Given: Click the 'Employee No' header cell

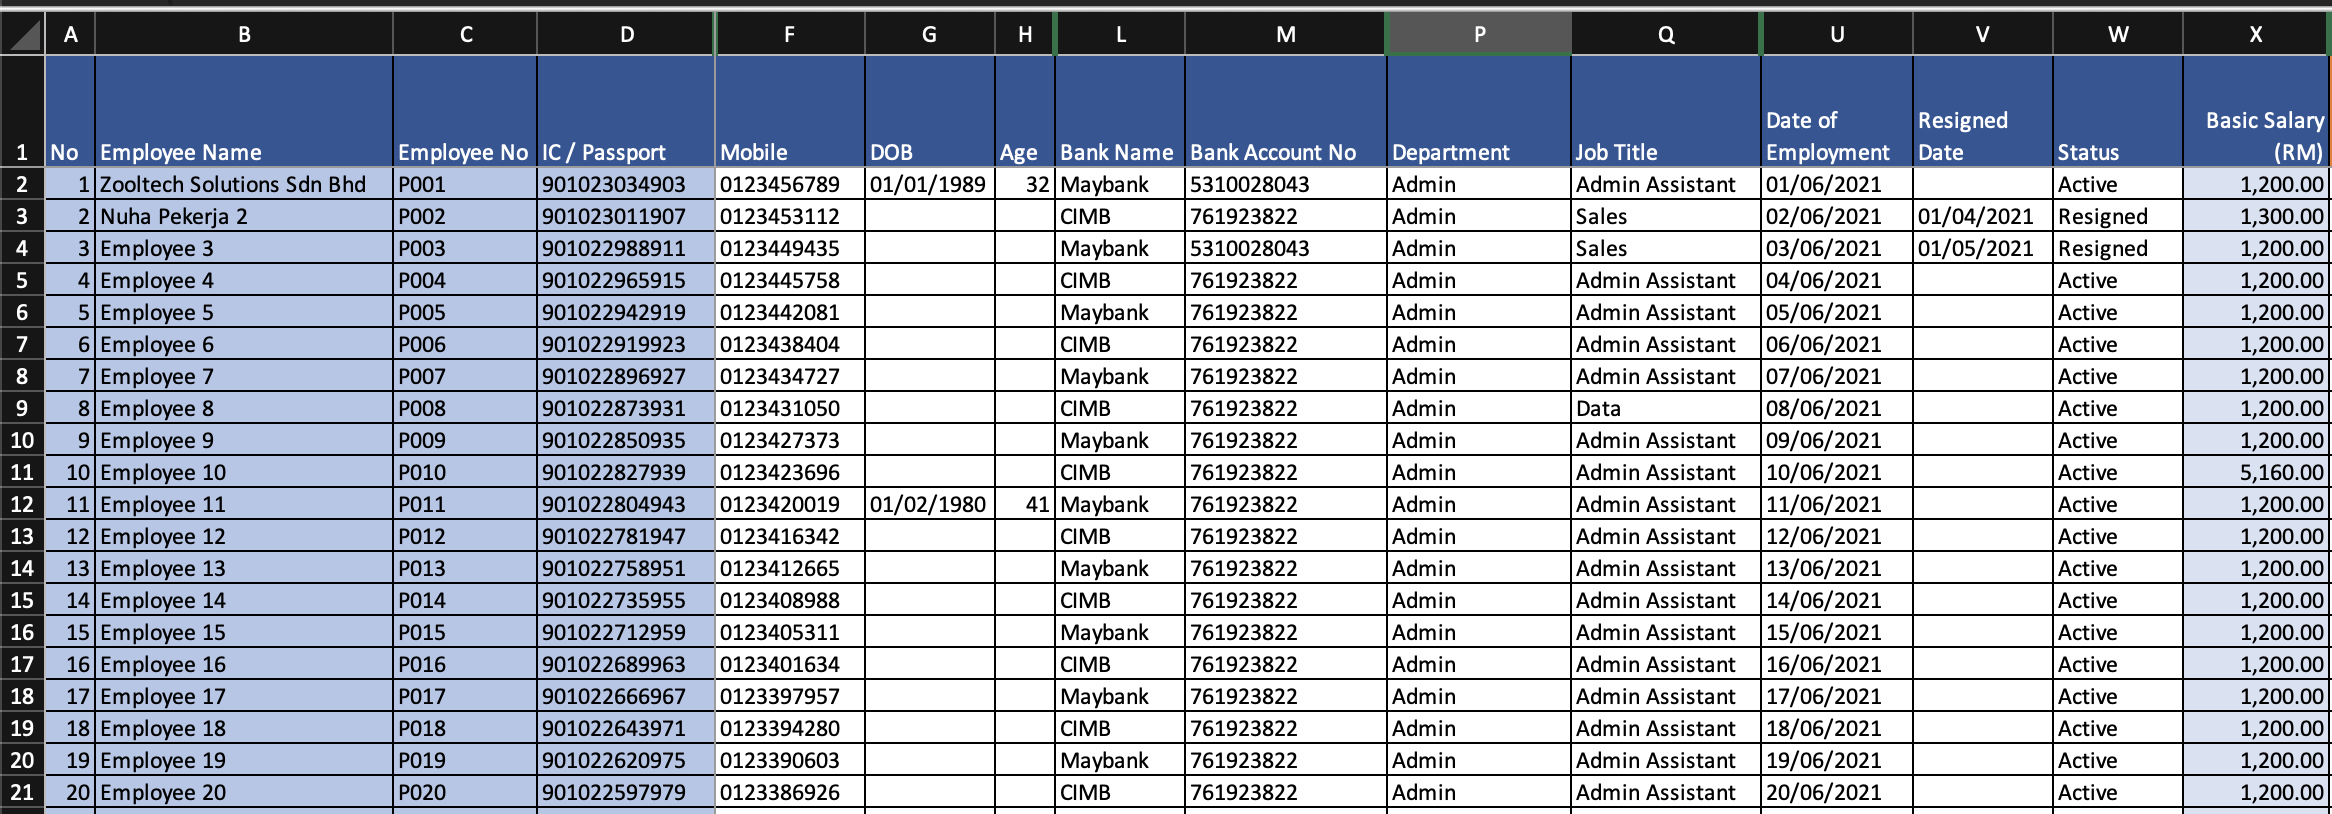Looking at the screenshot, I should coord(465,111).
